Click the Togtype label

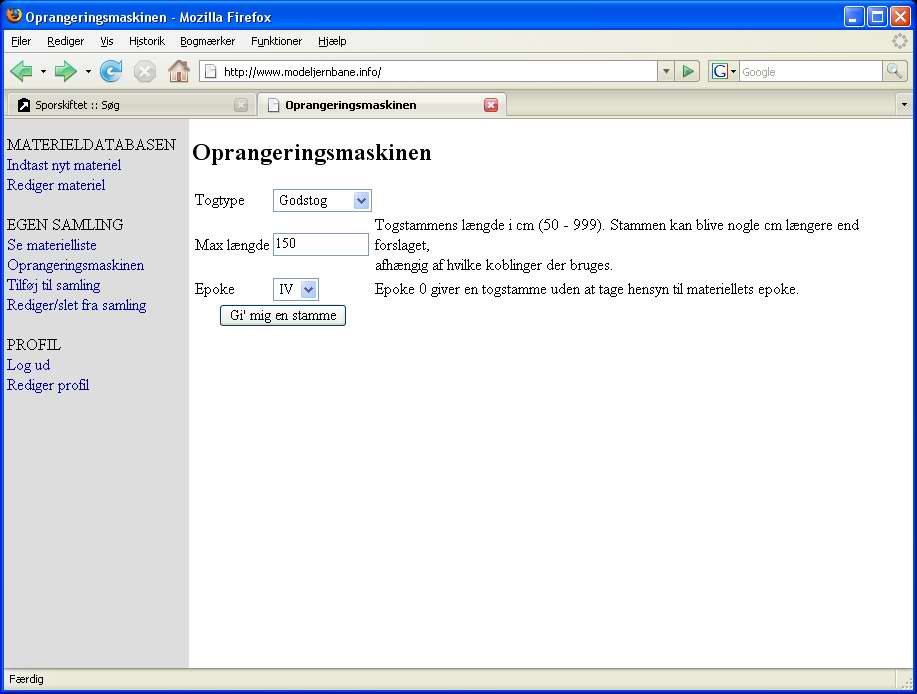pos(219,201)
